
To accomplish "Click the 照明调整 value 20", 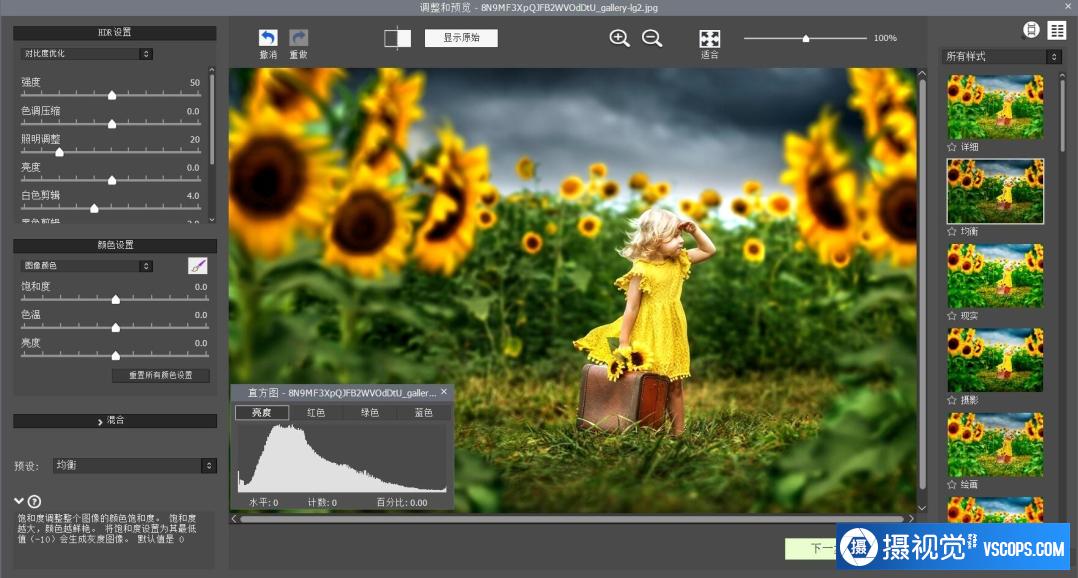I will [x=195, y=140].
